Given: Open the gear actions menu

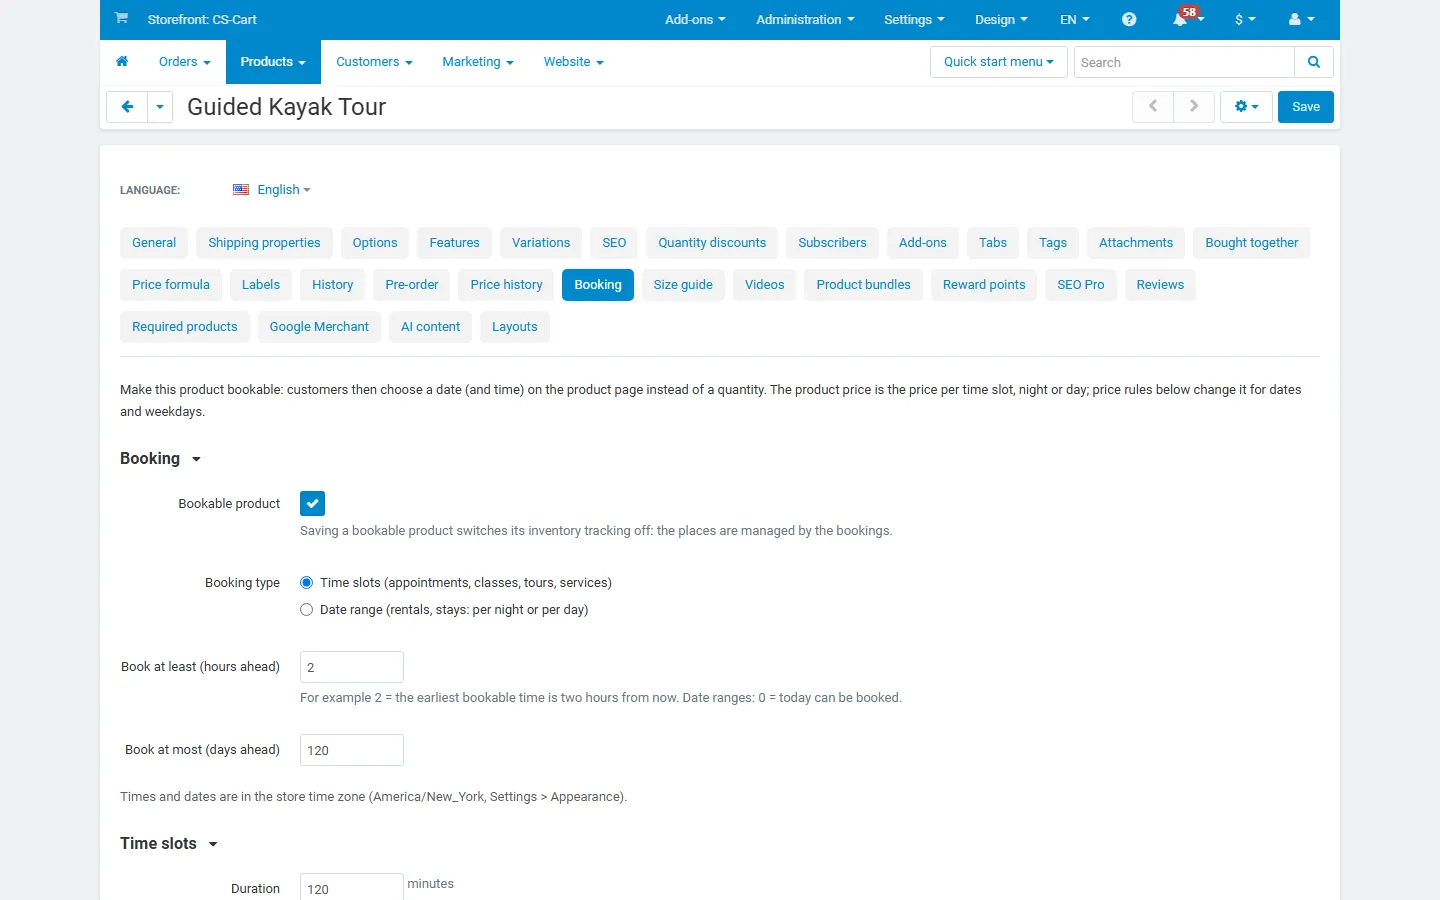Looking at the screenshot, I should 1246,107.
